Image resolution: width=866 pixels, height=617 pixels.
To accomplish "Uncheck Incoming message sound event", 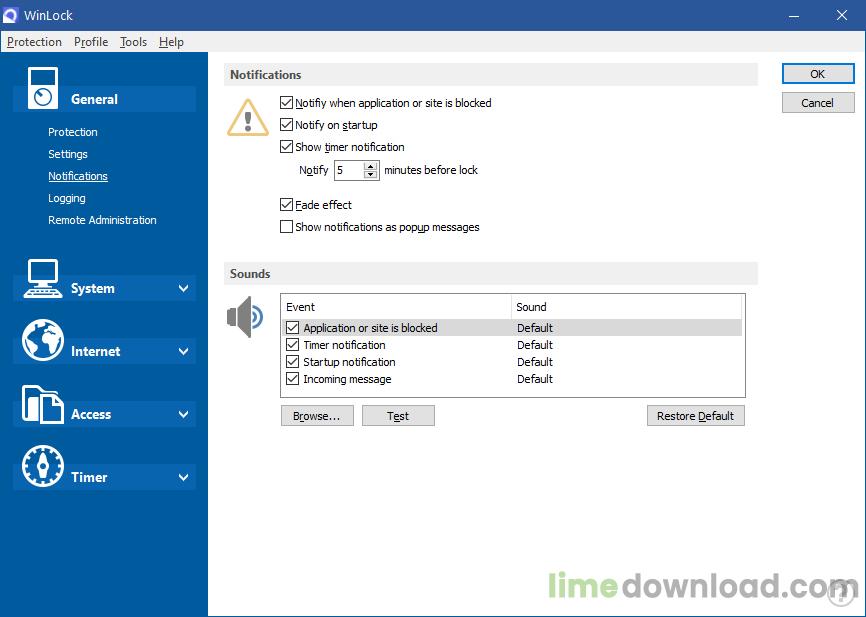I will pyautogui.click(x=292, y=379).
